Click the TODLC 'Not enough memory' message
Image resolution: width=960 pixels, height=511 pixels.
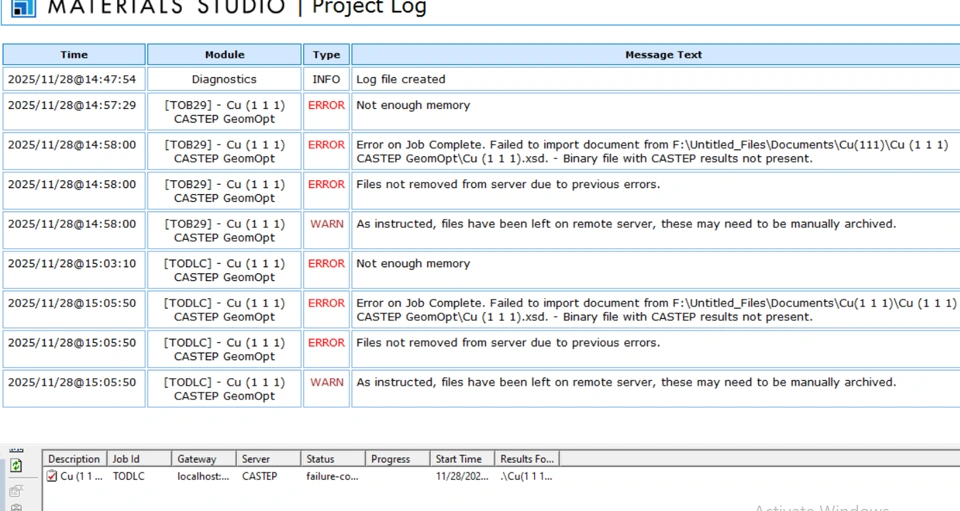[413, 263]
